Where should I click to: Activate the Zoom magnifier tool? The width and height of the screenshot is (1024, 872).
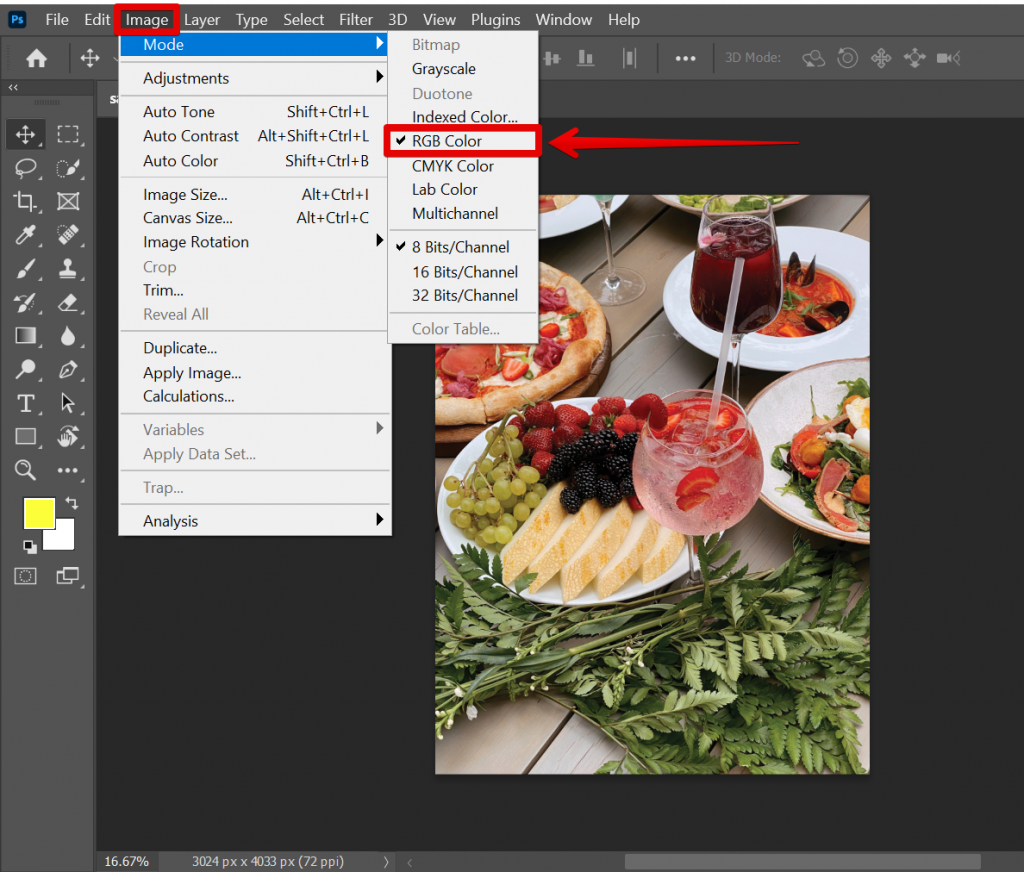[x=26, y=470]
